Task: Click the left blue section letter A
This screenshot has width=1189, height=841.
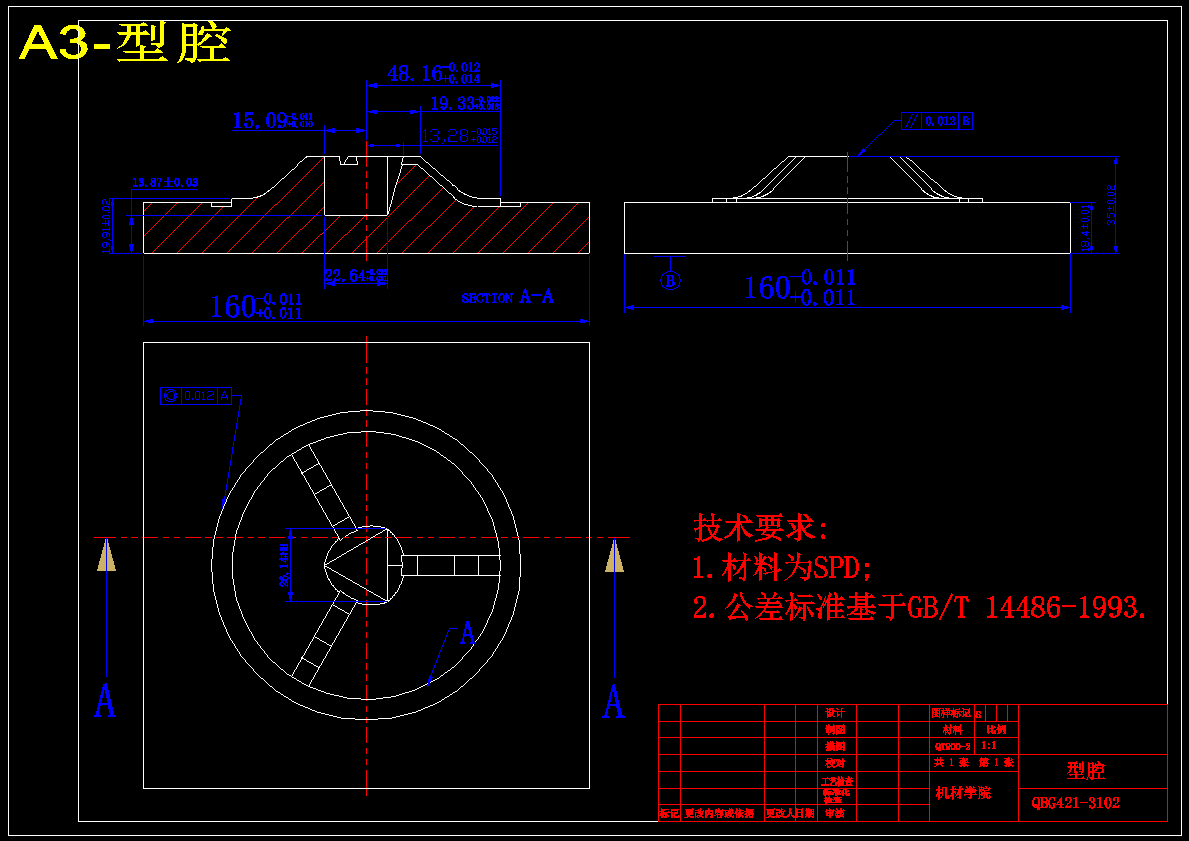Action: tap(105, 701)
